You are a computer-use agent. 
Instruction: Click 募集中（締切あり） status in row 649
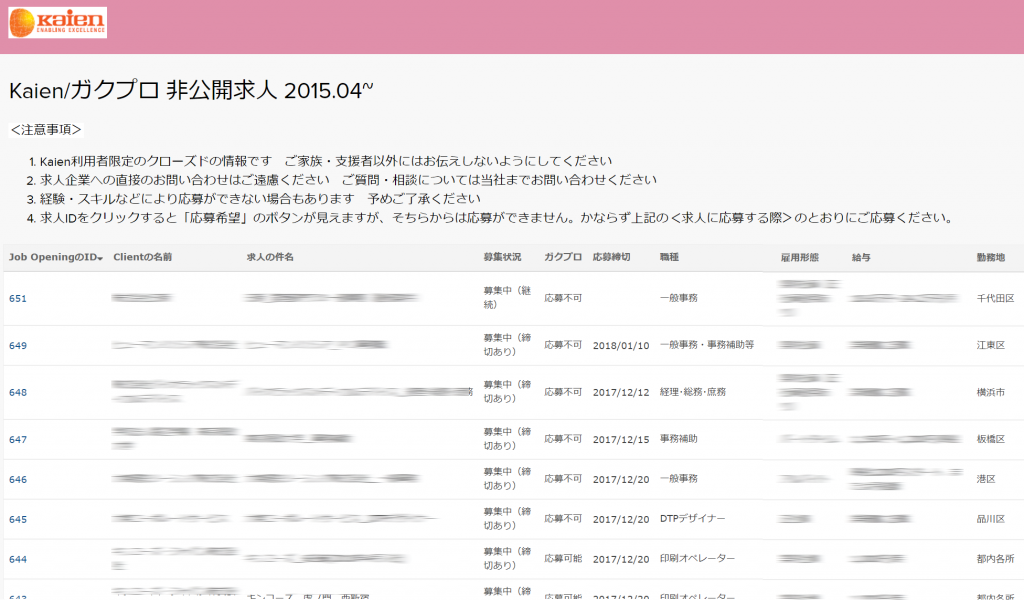pyautogui.click(x=507, y=345)
